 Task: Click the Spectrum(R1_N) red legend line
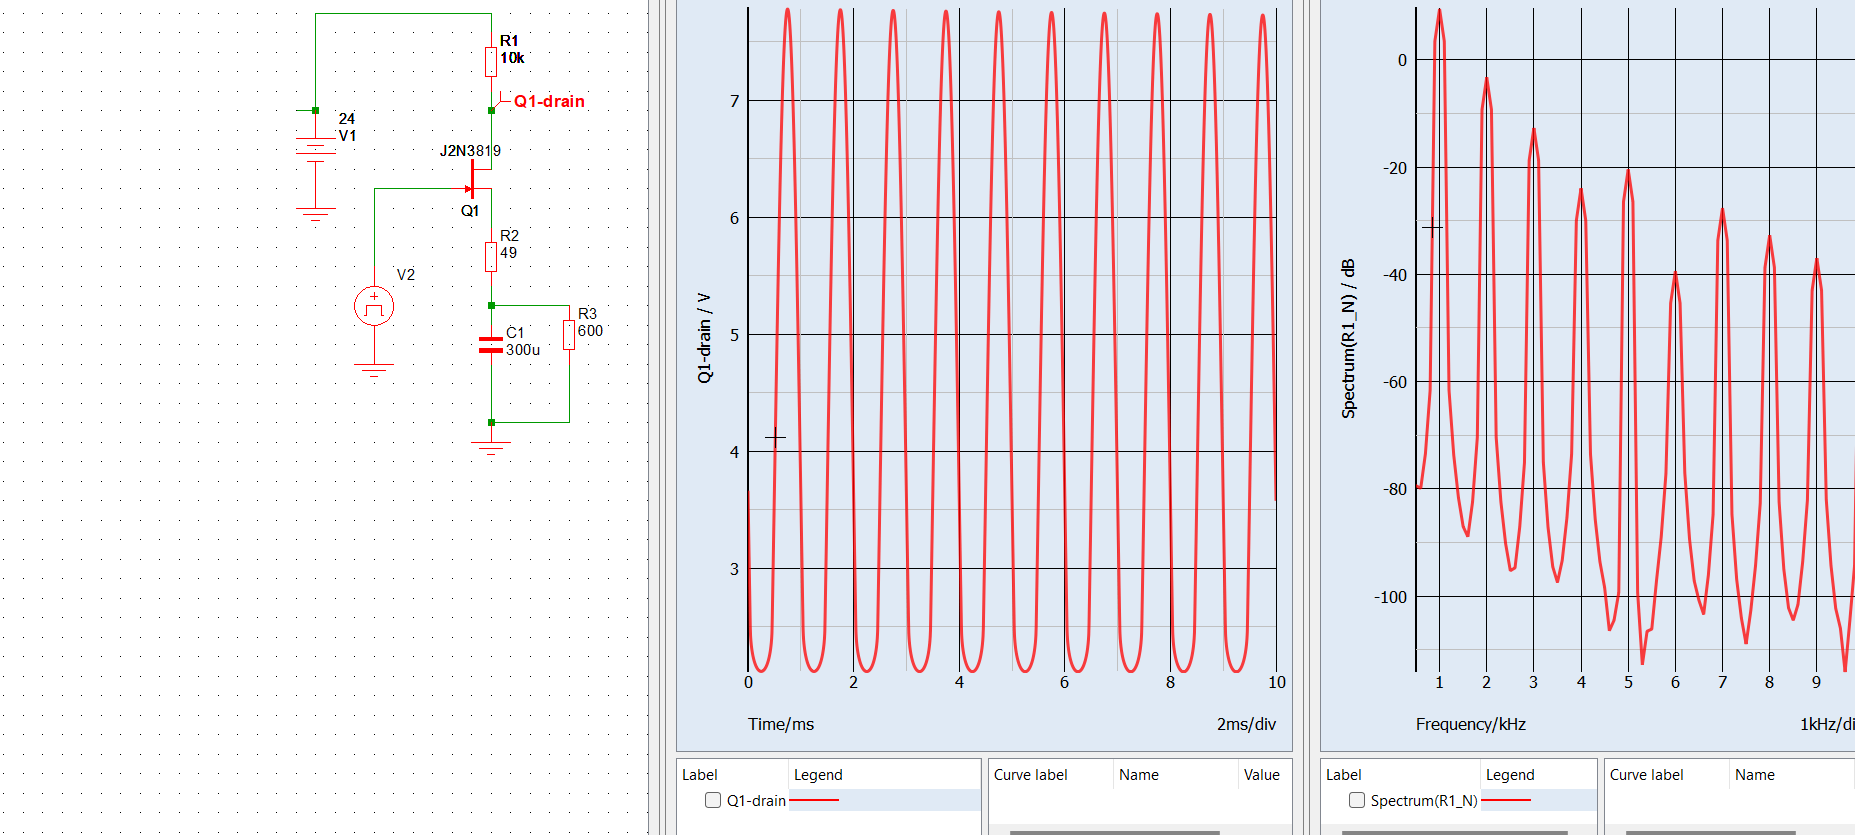1506,800
